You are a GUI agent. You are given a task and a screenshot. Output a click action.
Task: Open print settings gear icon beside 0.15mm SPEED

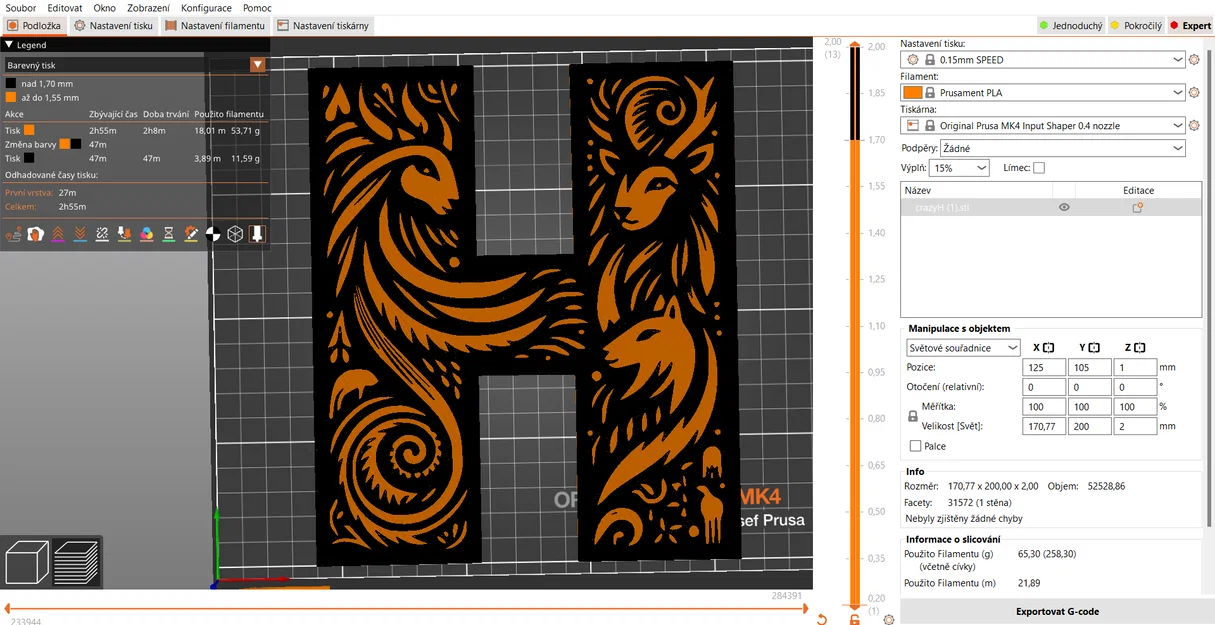tap(1194, 60)
